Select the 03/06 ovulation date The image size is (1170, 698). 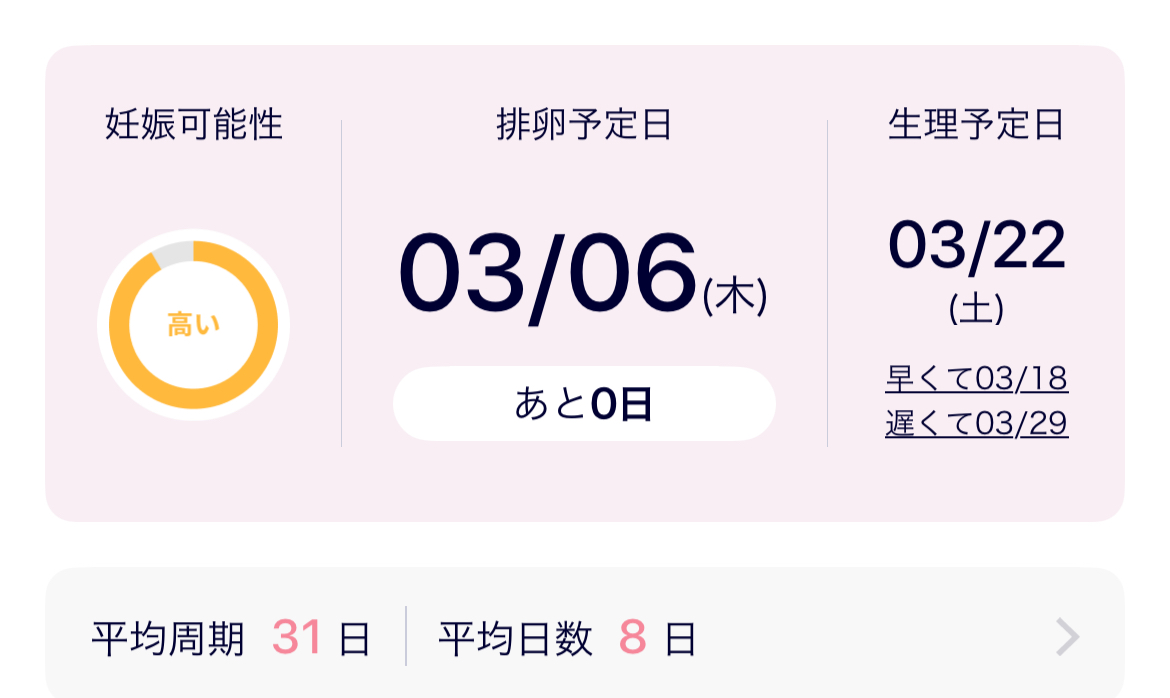(548, 273)
